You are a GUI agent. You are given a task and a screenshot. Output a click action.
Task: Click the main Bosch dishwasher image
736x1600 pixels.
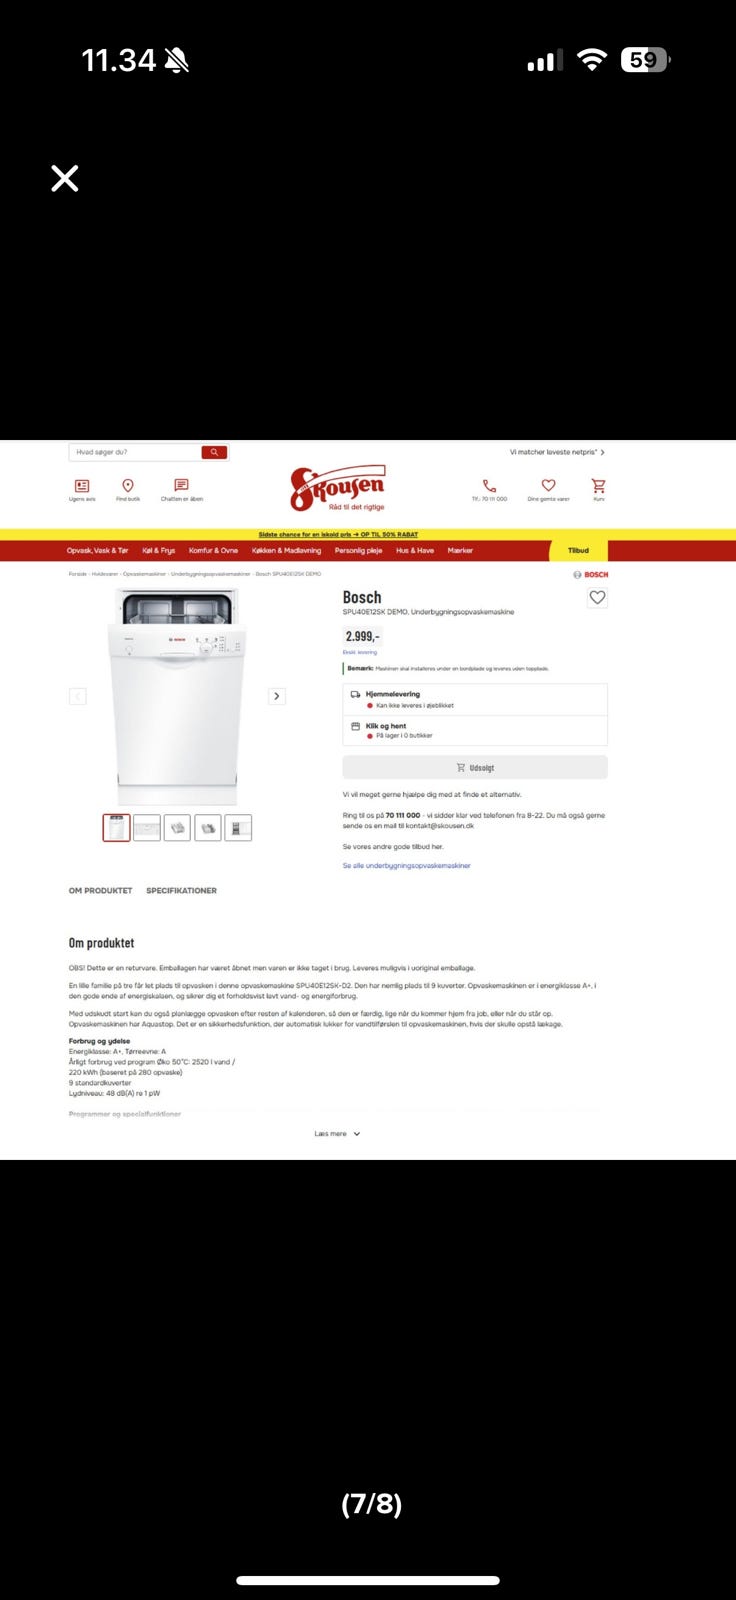coord(177,696)
